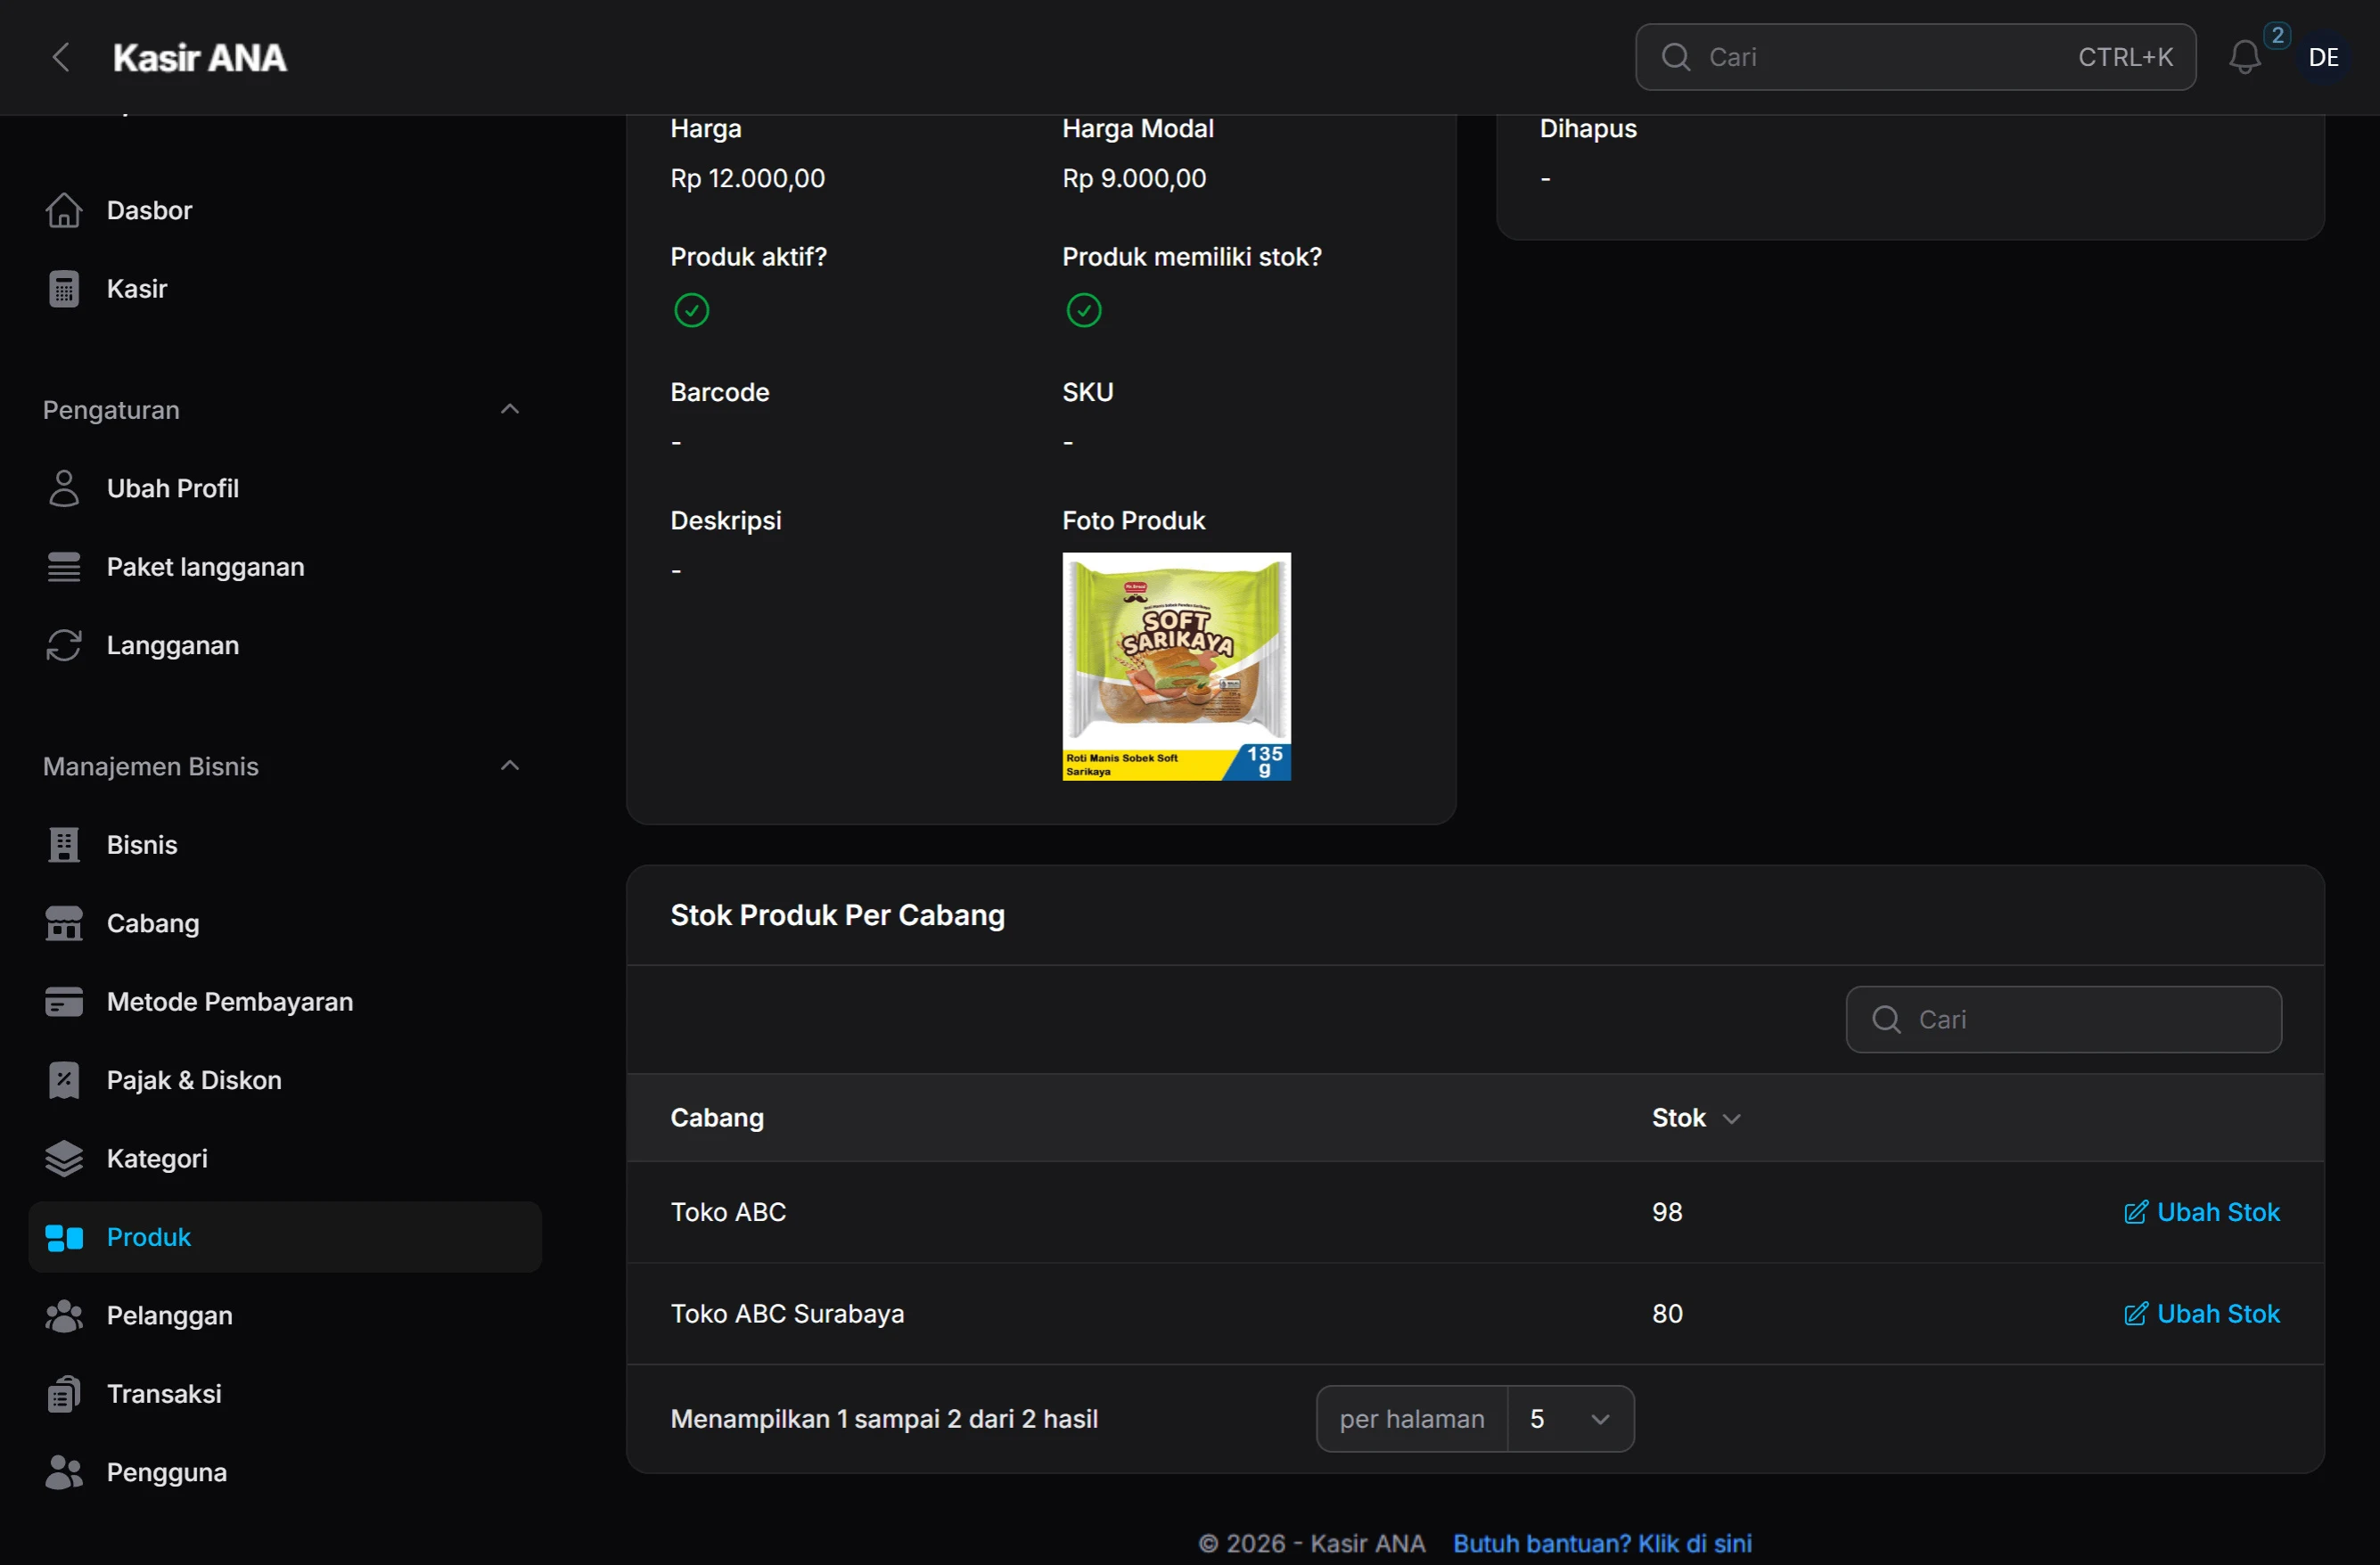2380x1565 pixels.
Task: Click the DE user avatar
Action: pos(2323,57)
